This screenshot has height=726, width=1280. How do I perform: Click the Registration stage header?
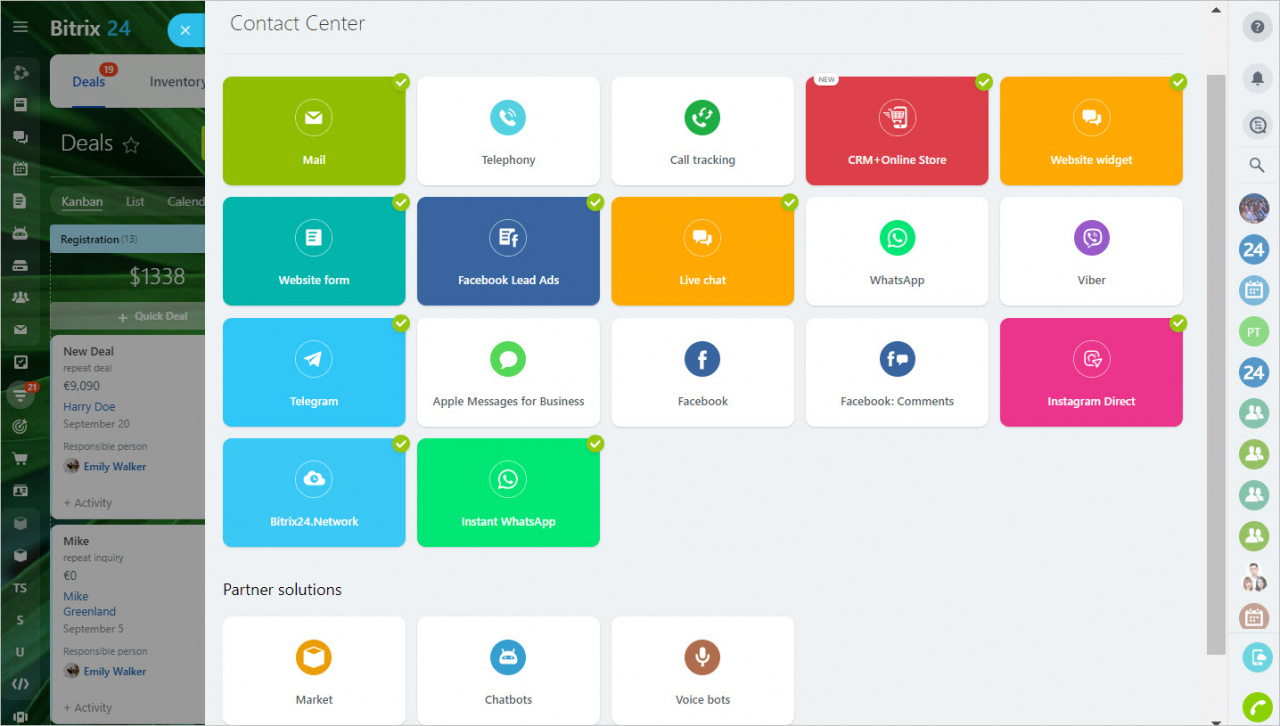click(127, 239)
